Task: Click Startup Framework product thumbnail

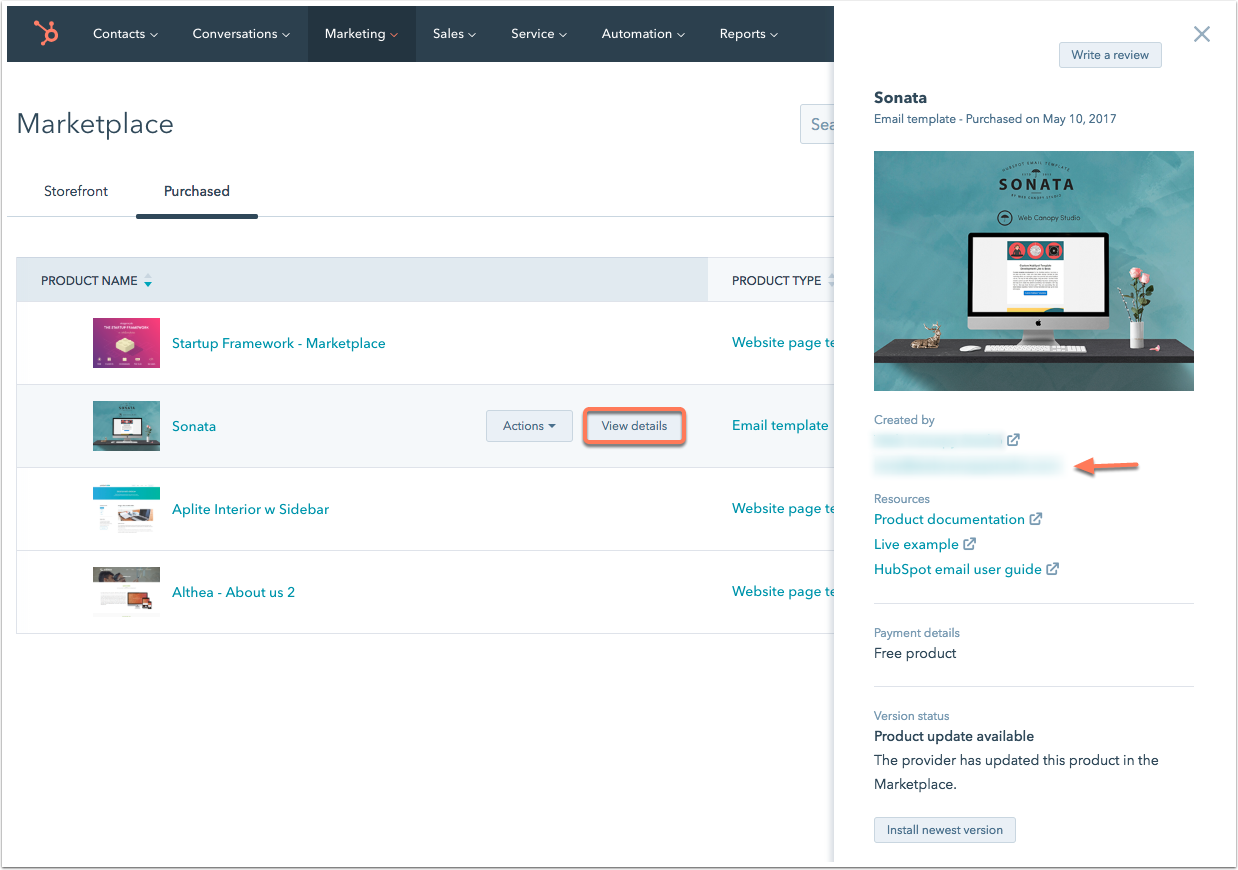Action: click(126, 343)
